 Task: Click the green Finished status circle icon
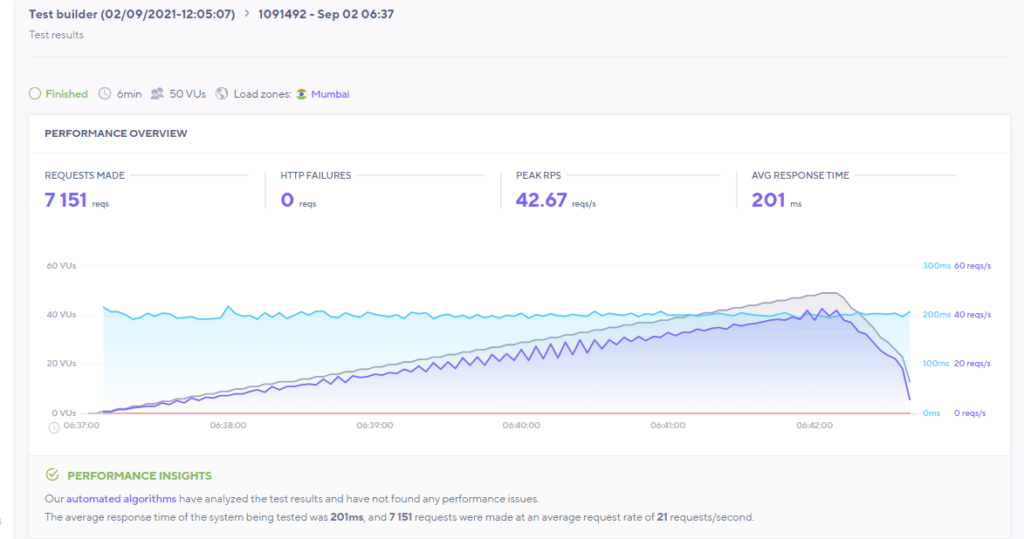35,94
